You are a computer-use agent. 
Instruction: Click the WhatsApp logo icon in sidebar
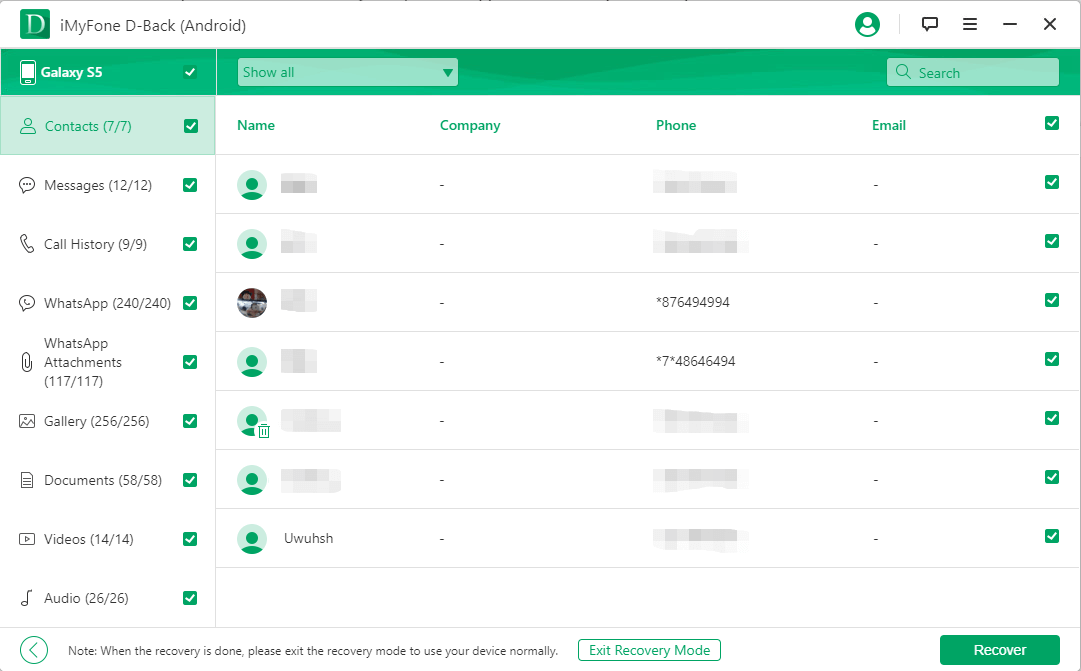26,303
